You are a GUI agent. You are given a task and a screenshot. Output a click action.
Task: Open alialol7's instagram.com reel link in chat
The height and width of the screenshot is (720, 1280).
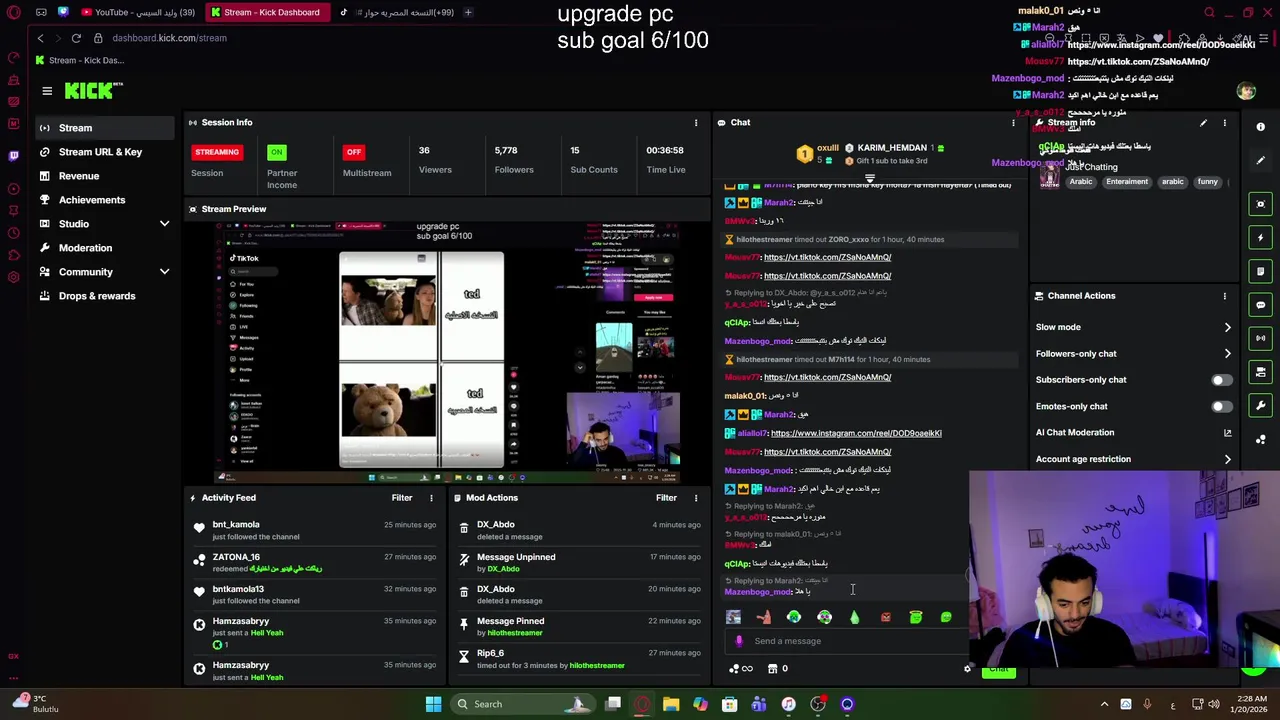coord(856,433)
